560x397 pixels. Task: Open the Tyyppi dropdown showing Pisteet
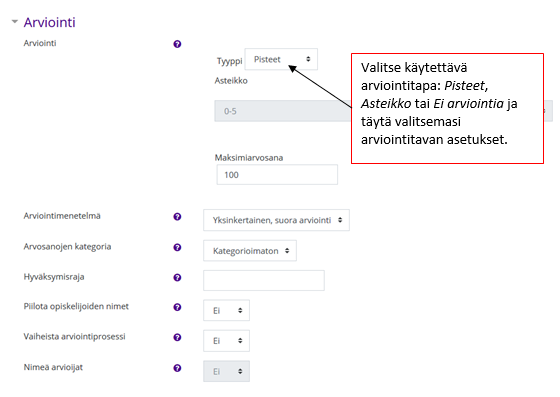[x=281, y=59]
